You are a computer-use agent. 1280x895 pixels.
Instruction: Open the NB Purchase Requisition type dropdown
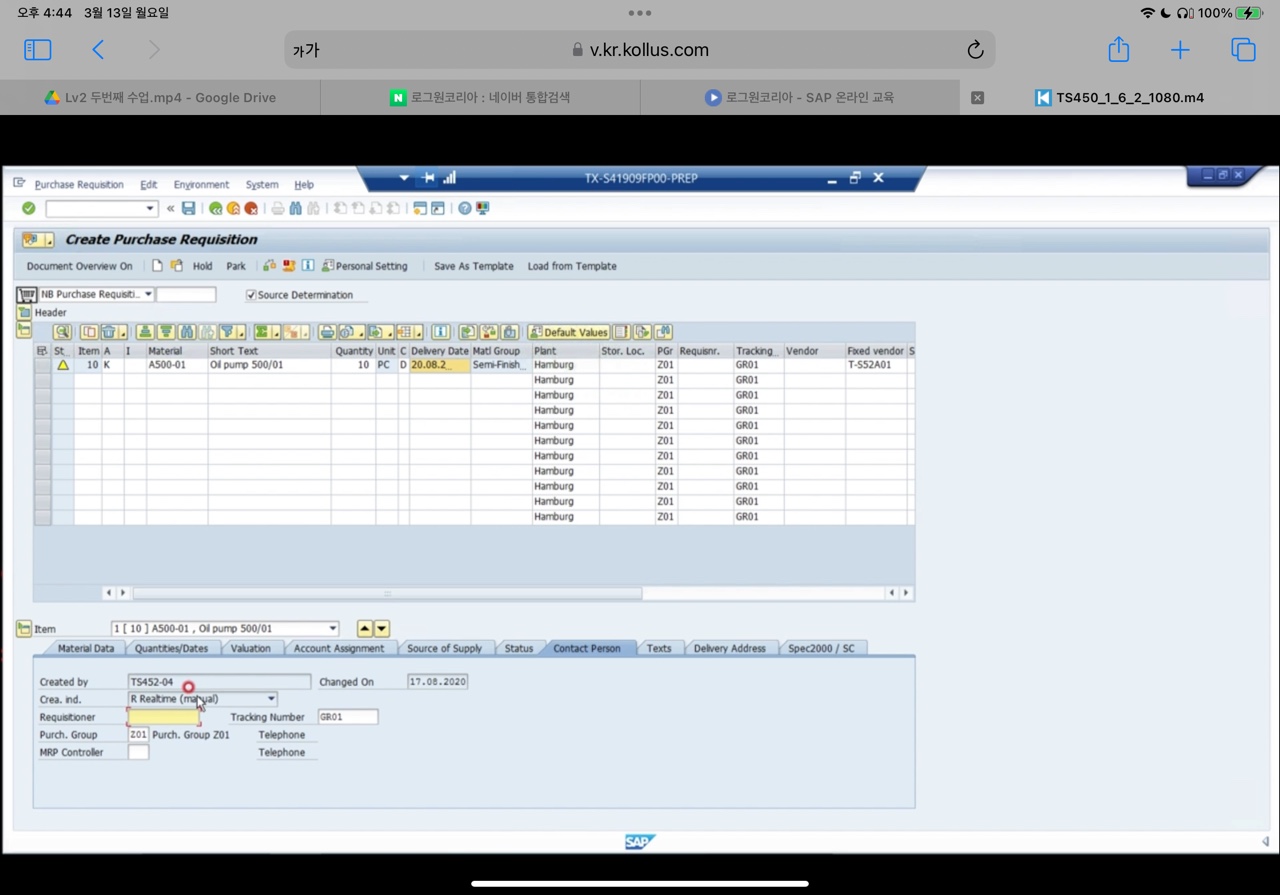coord(148,295)
